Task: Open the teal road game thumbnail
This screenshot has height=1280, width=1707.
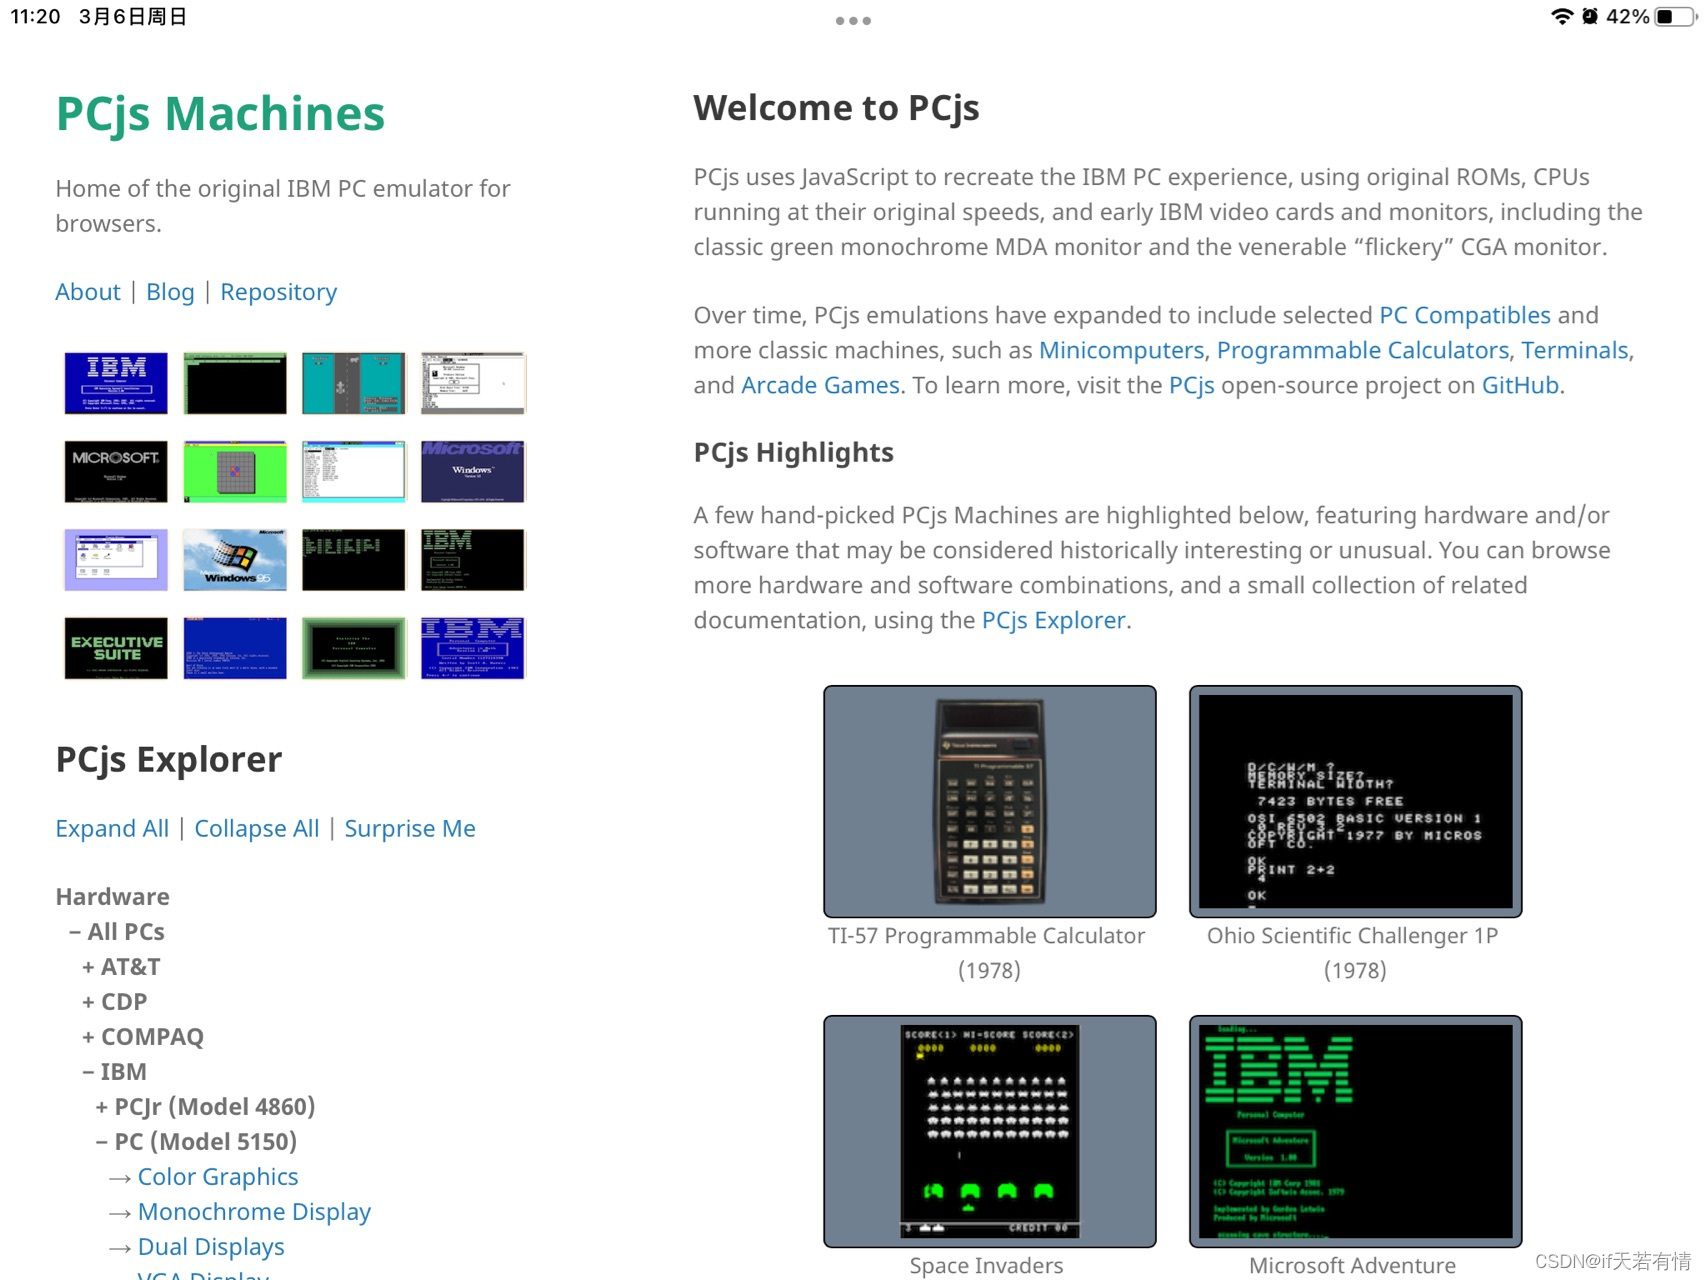Action: coord(354,383)
